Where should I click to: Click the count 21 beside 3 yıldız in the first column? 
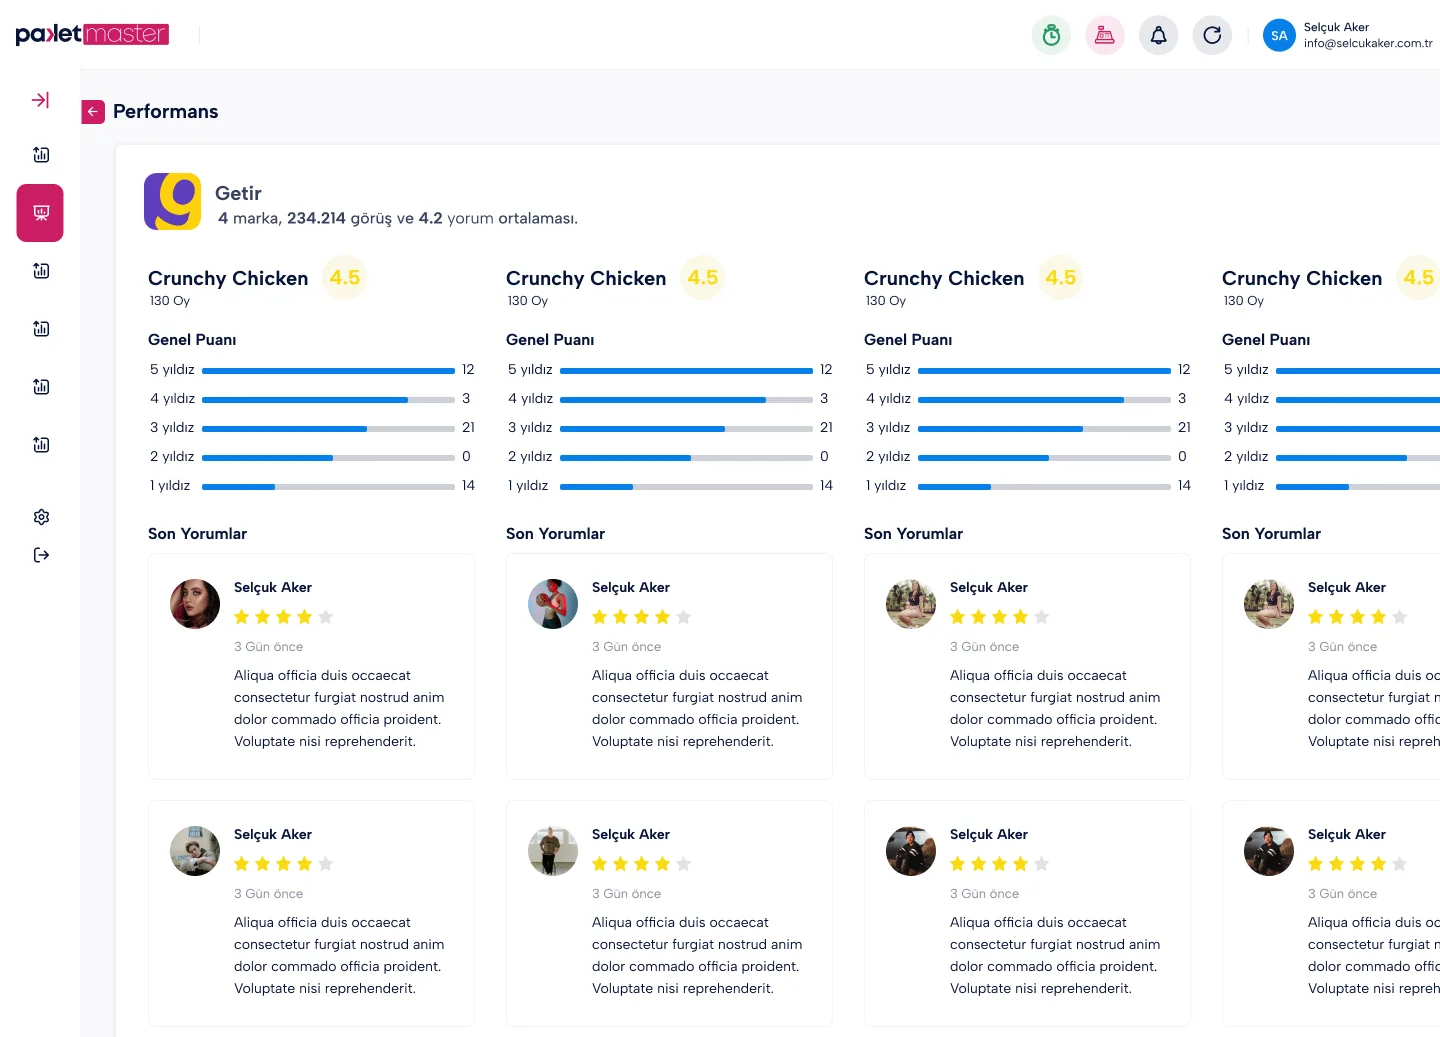(x=468, y=427)
